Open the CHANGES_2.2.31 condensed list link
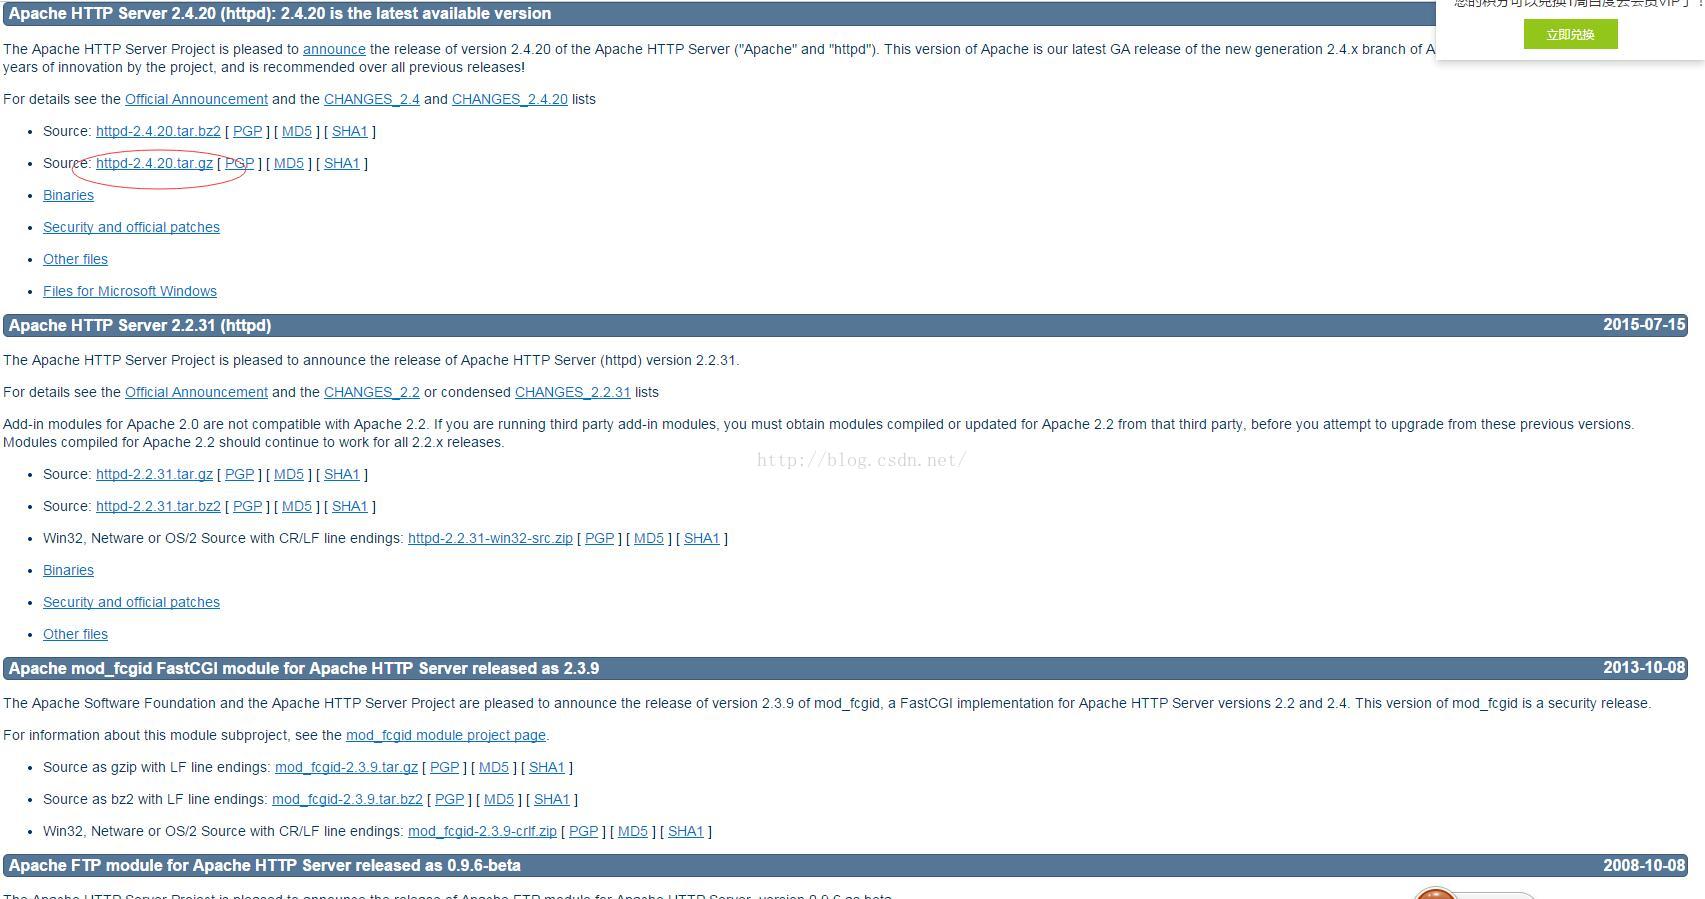1705x899 pixels. [x=573, y=392]
